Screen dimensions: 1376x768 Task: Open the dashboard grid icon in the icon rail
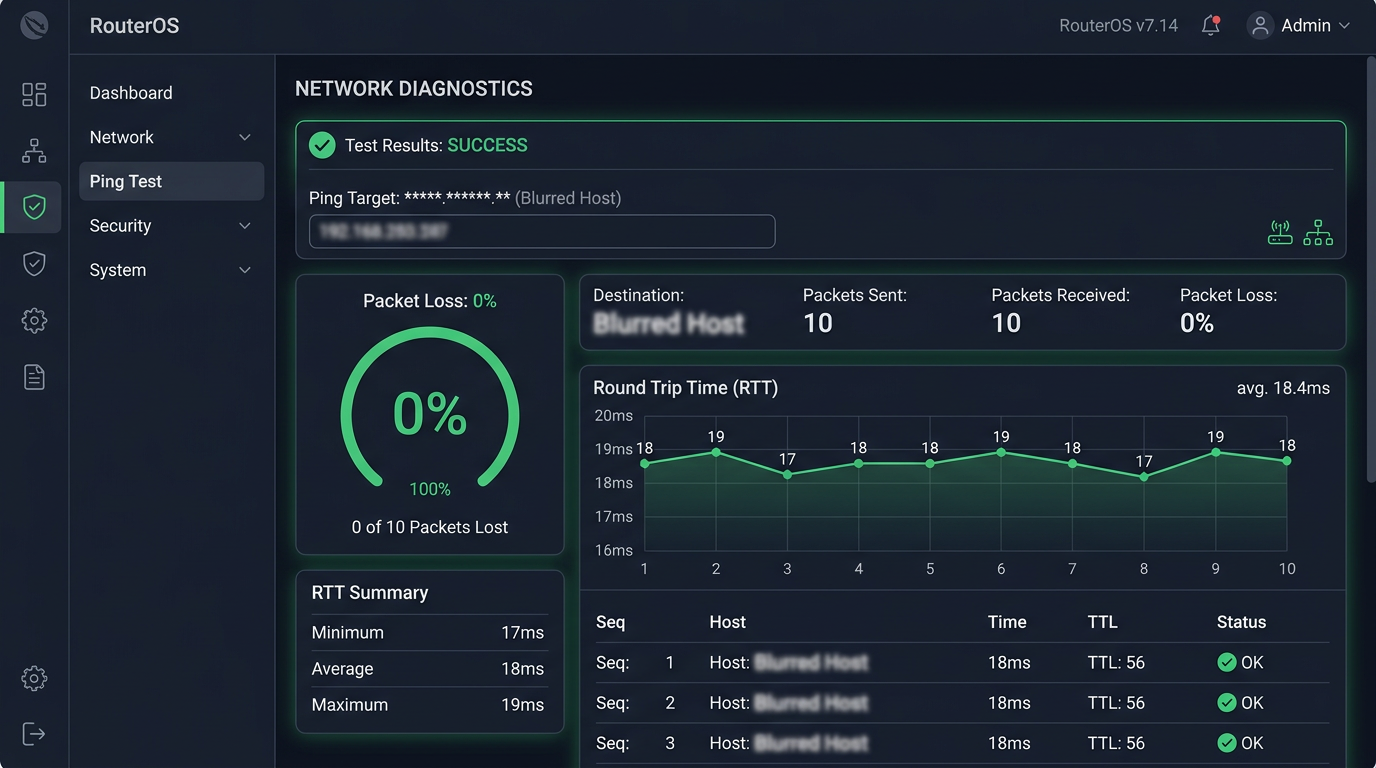pyautogui.click(x=34, y=94)
